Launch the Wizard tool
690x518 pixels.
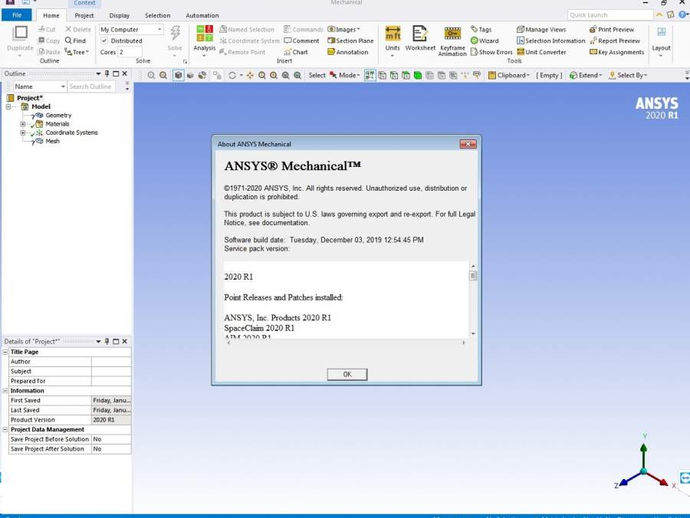(x=484, y=40)
